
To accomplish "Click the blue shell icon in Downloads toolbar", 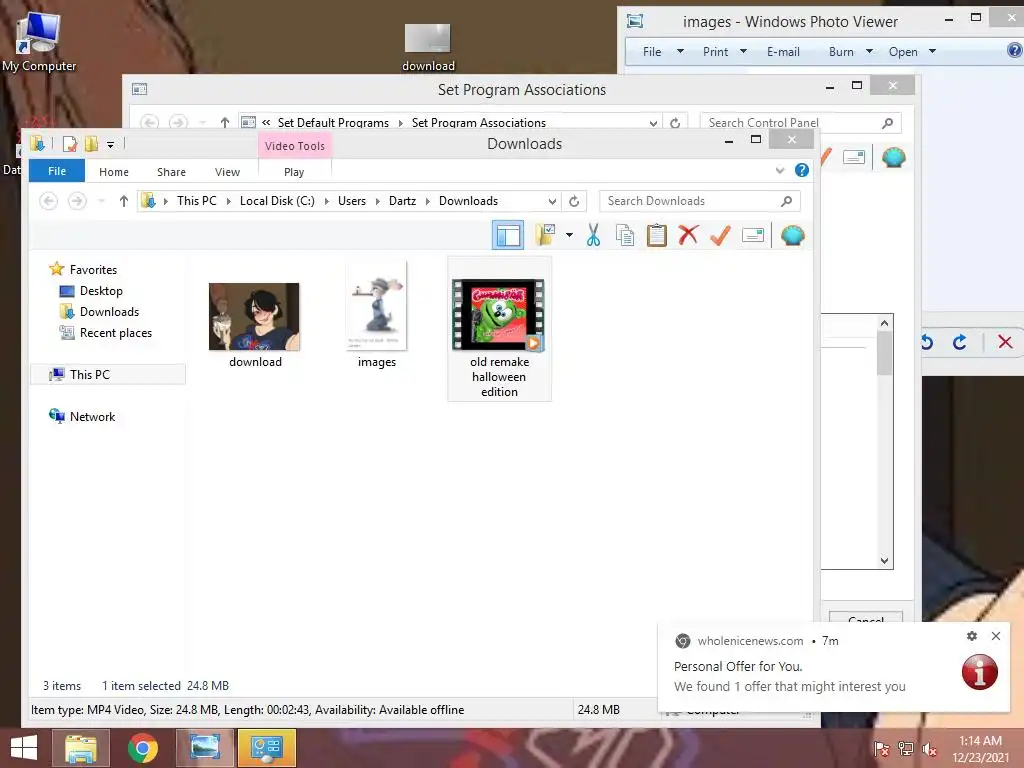I will [x=792, y=235].
